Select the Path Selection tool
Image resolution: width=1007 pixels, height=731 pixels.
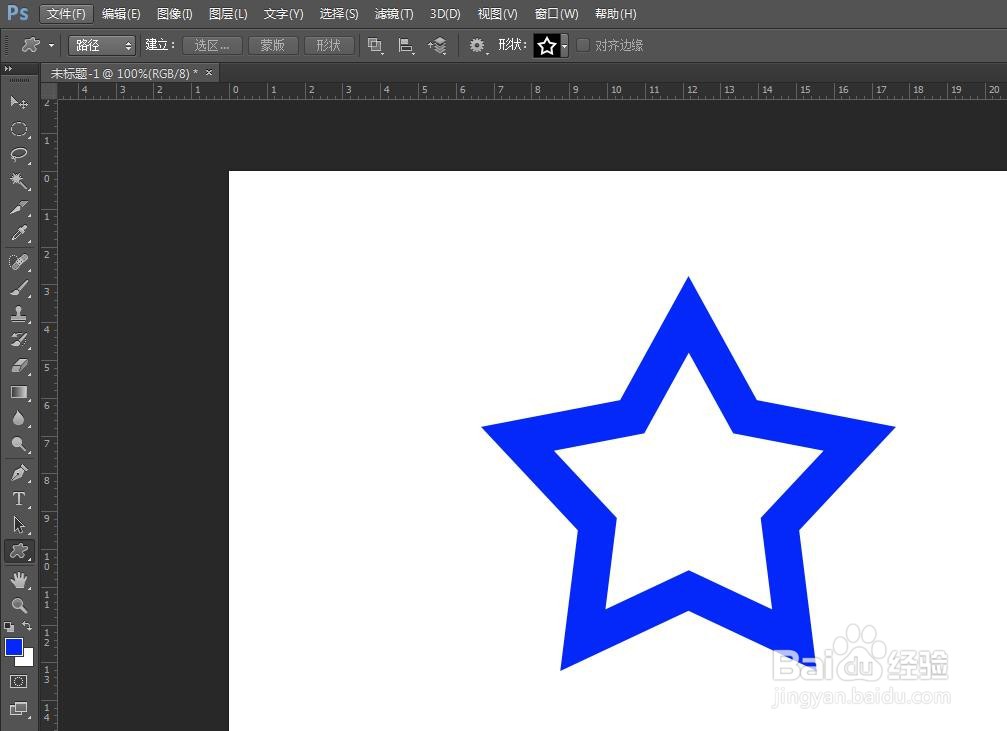point(19,525)
